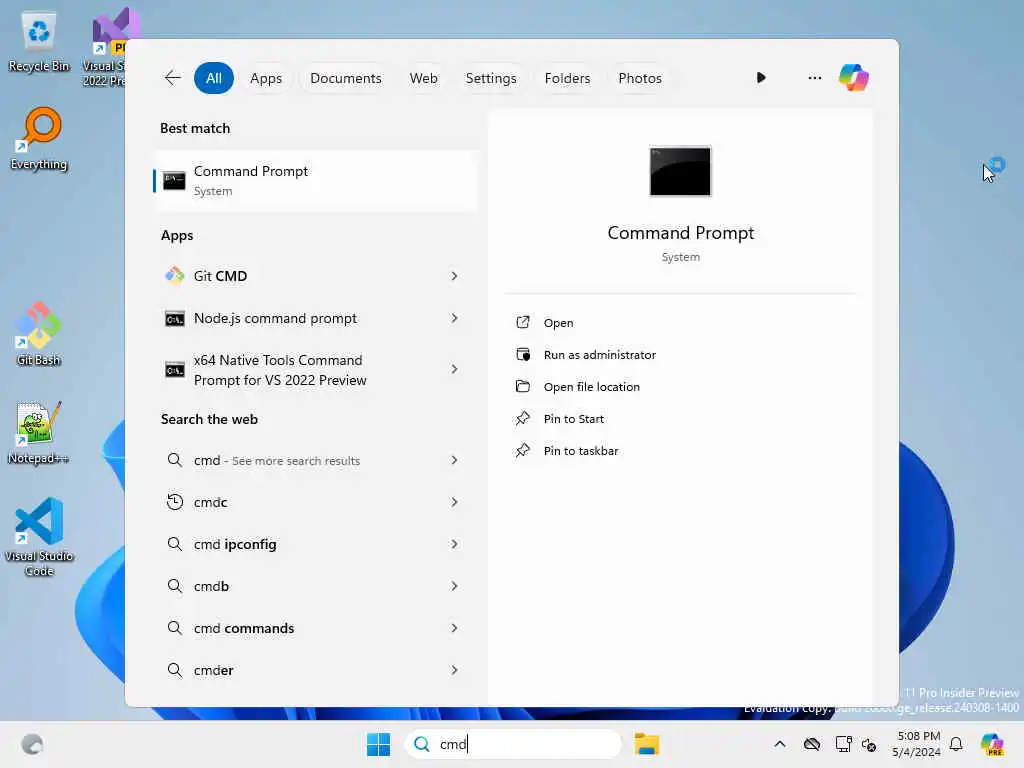Click the network status icon in tray

coord(843,744)
